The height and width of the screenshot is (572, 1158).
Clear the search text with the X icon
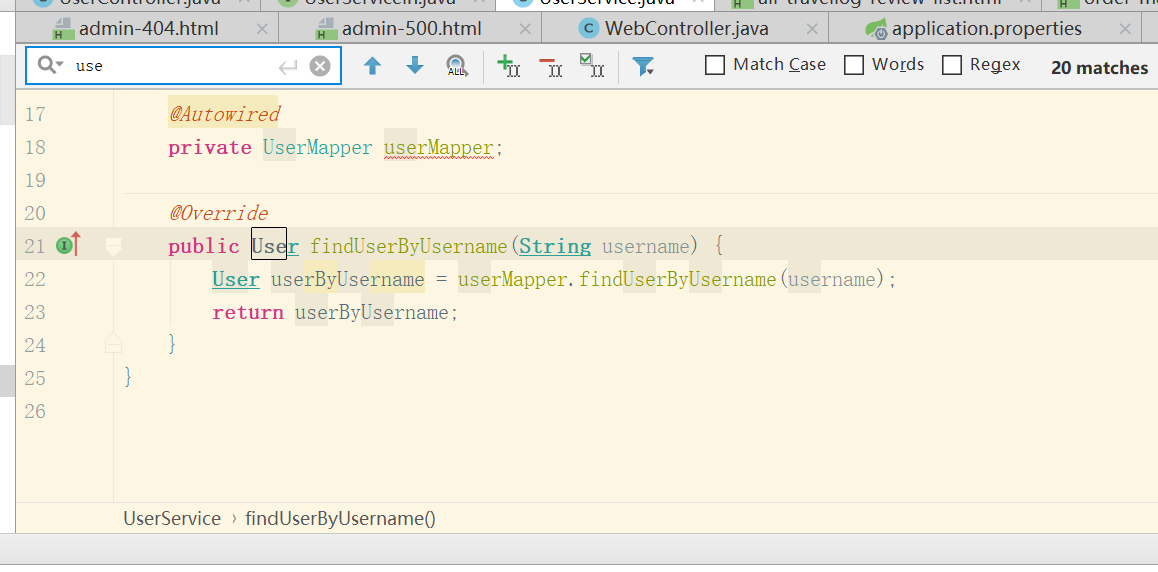pyautogui.click(x=319, y=66)
